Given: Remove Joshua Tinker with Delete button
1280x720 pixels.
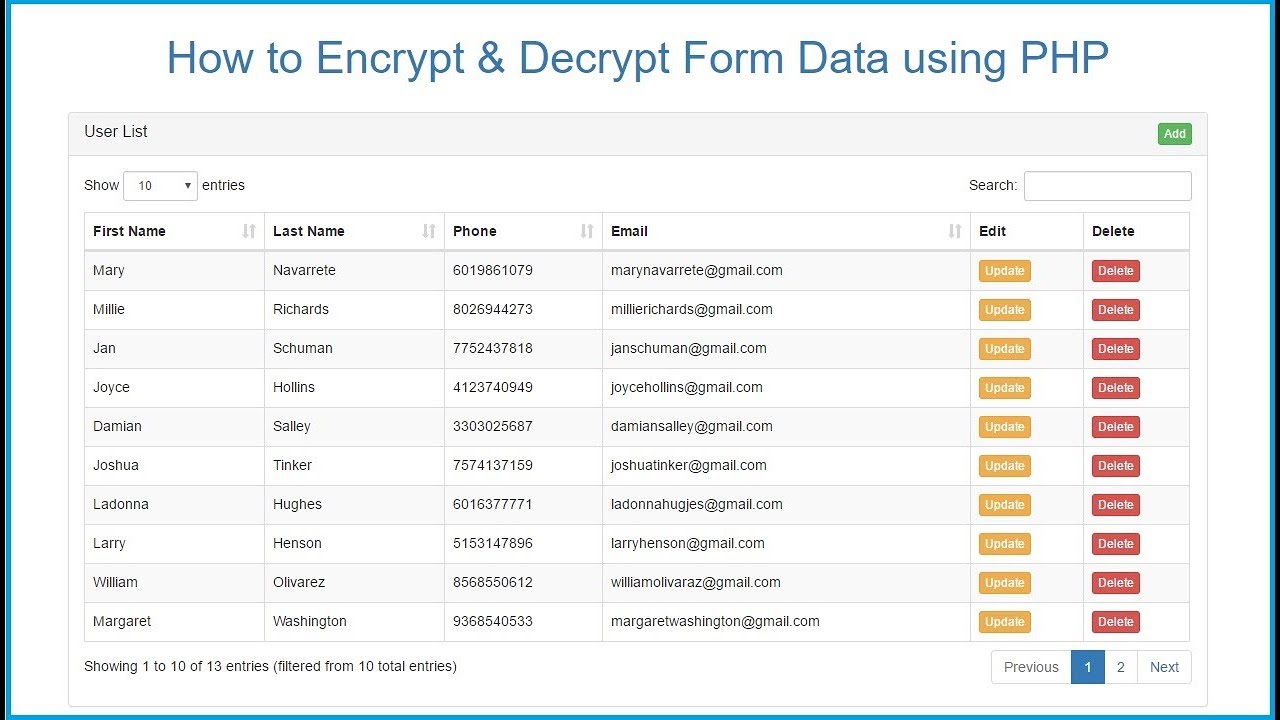Looking at the screenshot, I should [x=1115, y=466].
